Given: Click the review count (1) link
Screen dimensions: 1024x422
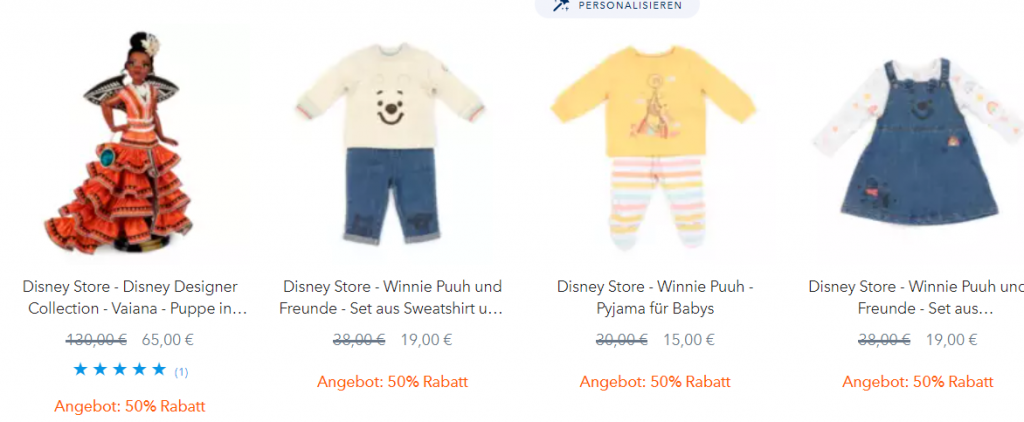Looking at the screenshot, I should tap(181, 372).
